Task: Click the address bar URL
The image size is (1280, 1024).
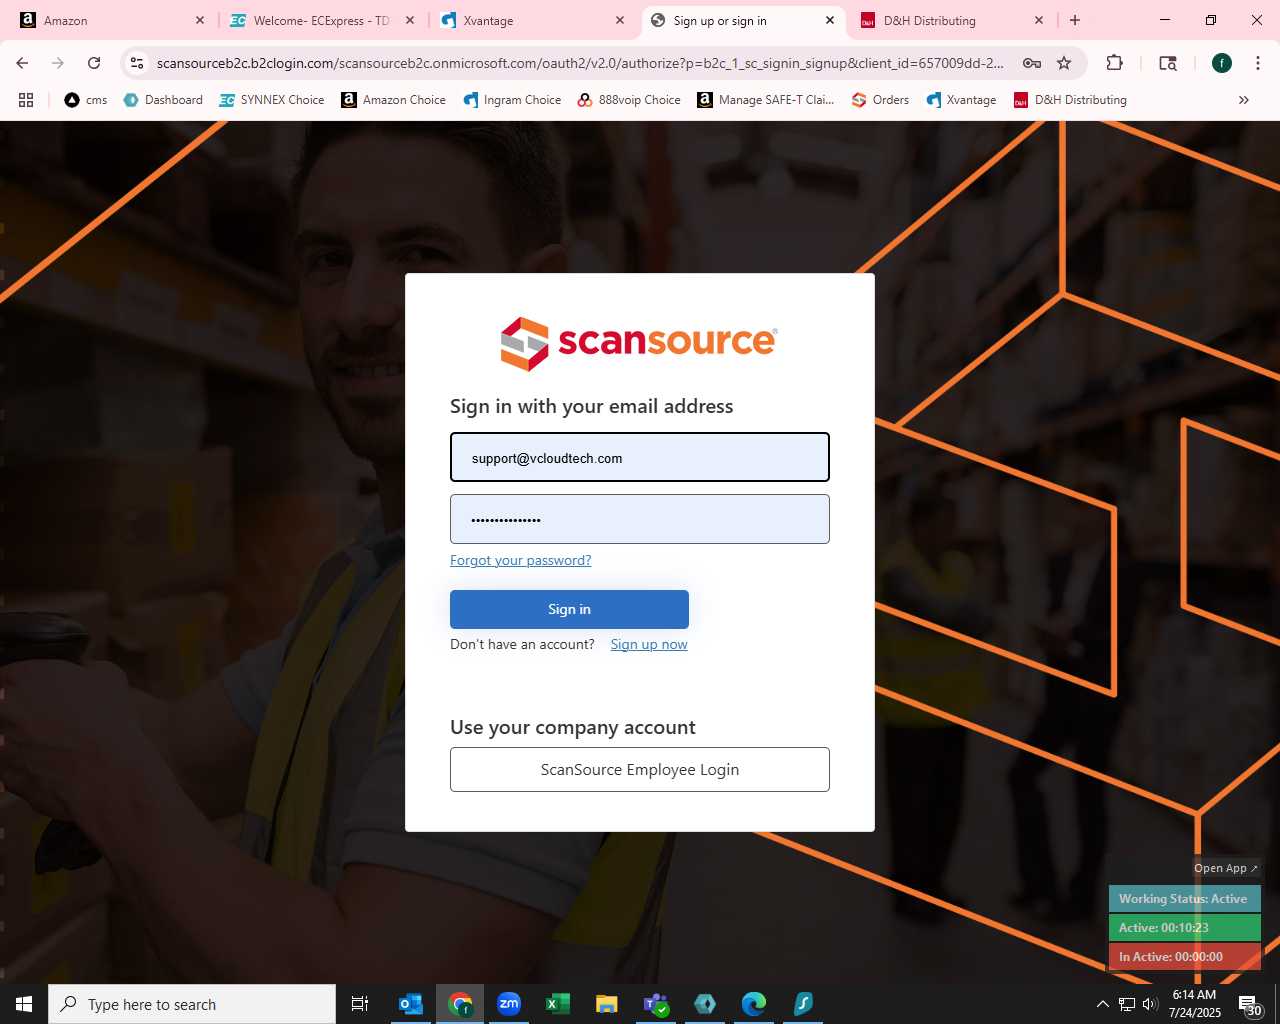Action: [x=580, y=63]
